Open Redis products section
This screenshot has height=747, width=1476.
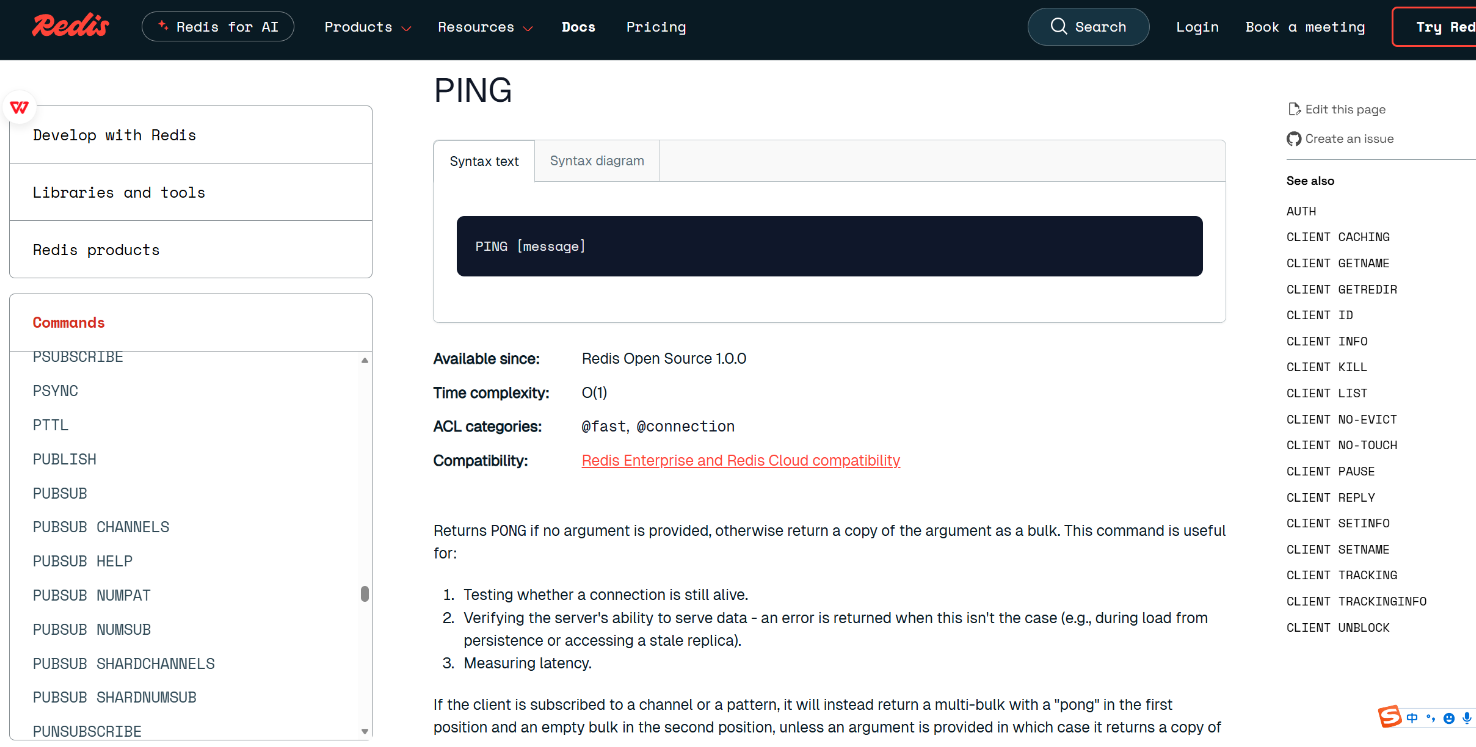(x=191, y=250)
